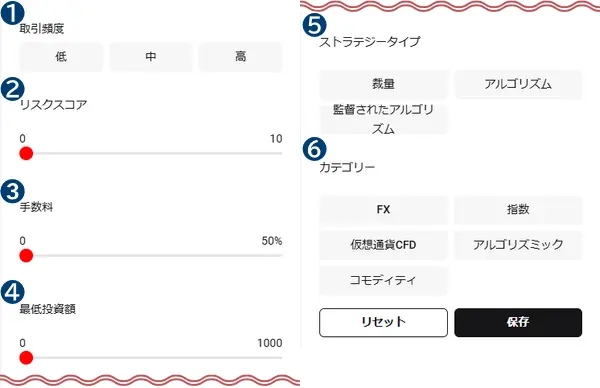This screenshot has width=600, height=388.
Task: Select the コモディティ category
Action: tap(383, 280)
